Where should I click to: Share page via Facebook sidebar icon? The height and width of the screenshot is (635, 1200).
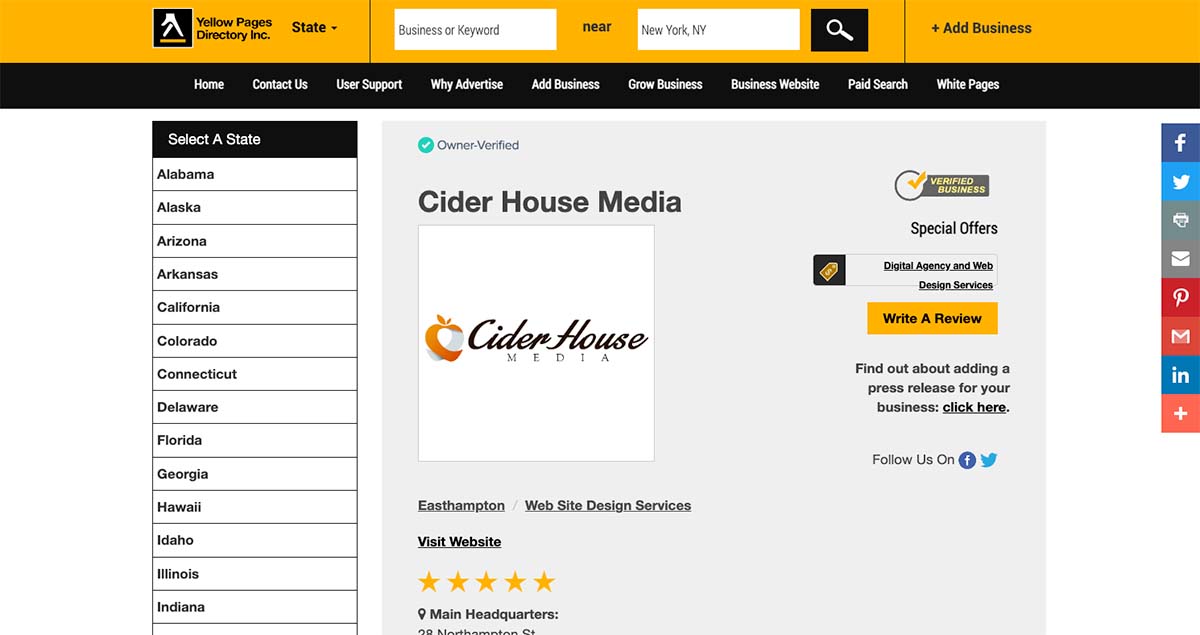click(x=1180, y=143)
